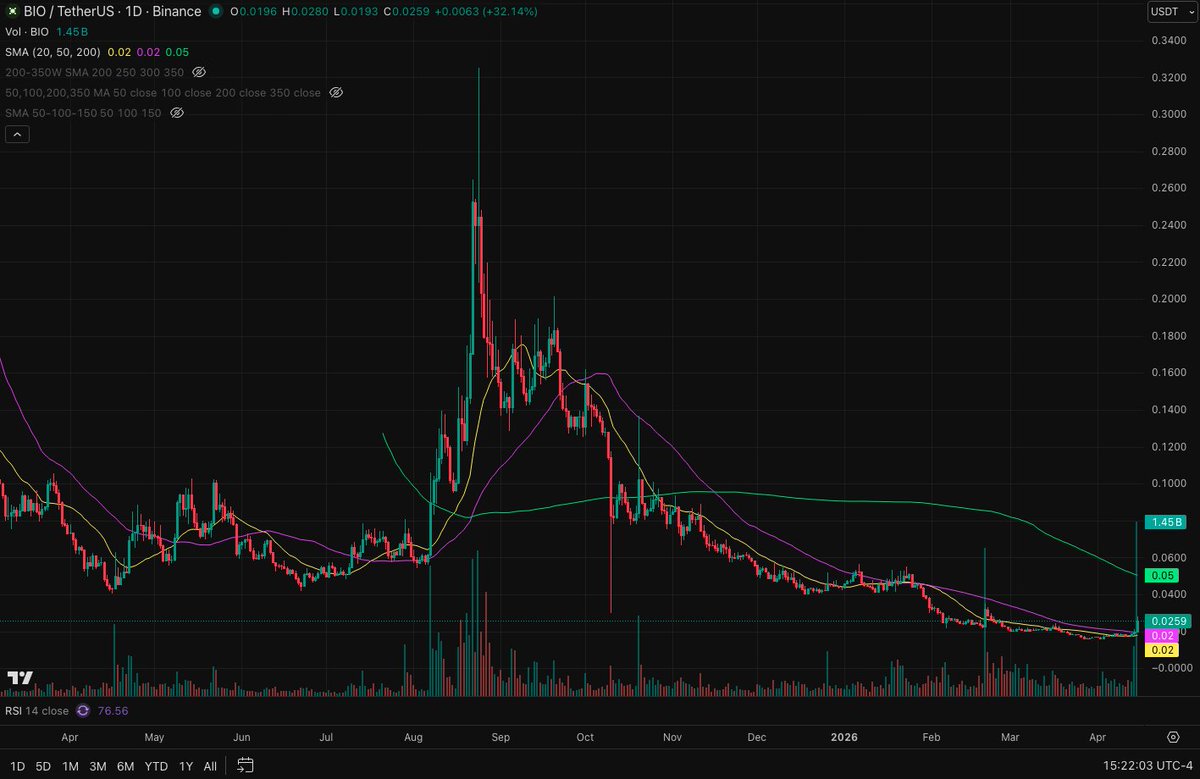This screenshot has width=1200, height=779.
Task: Switch range to 1Y
Action: pyautogui.click(x=185, y=766)
